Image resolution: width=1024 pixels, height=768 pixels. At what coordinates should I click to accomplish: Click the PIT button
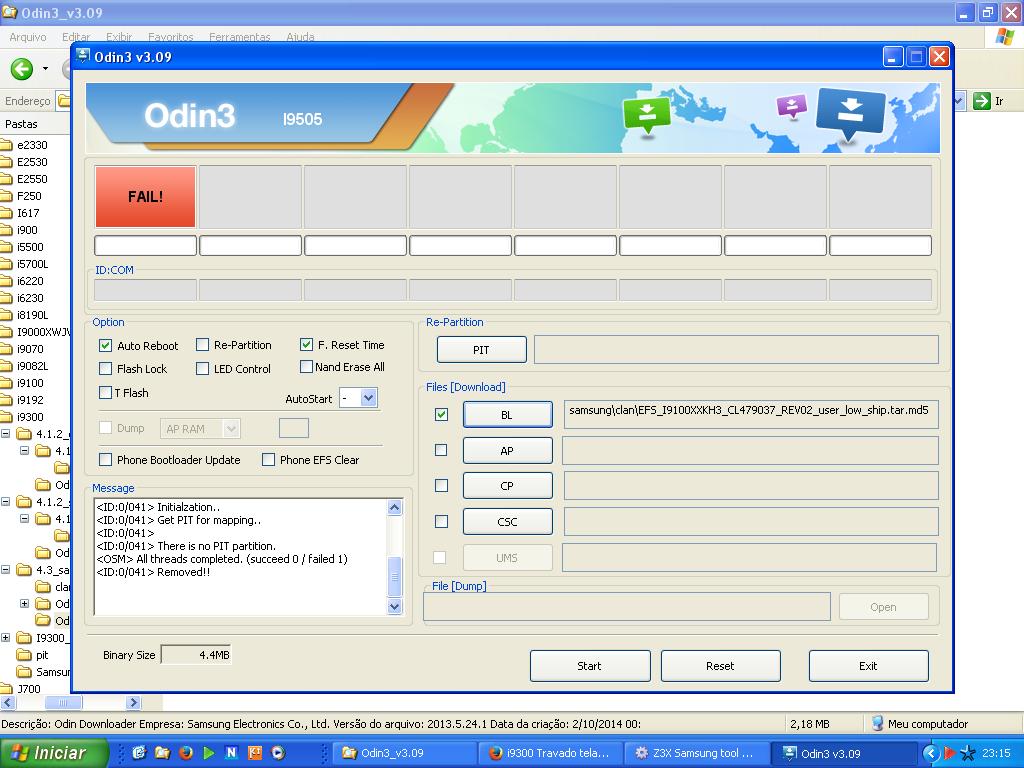(481, 349)
